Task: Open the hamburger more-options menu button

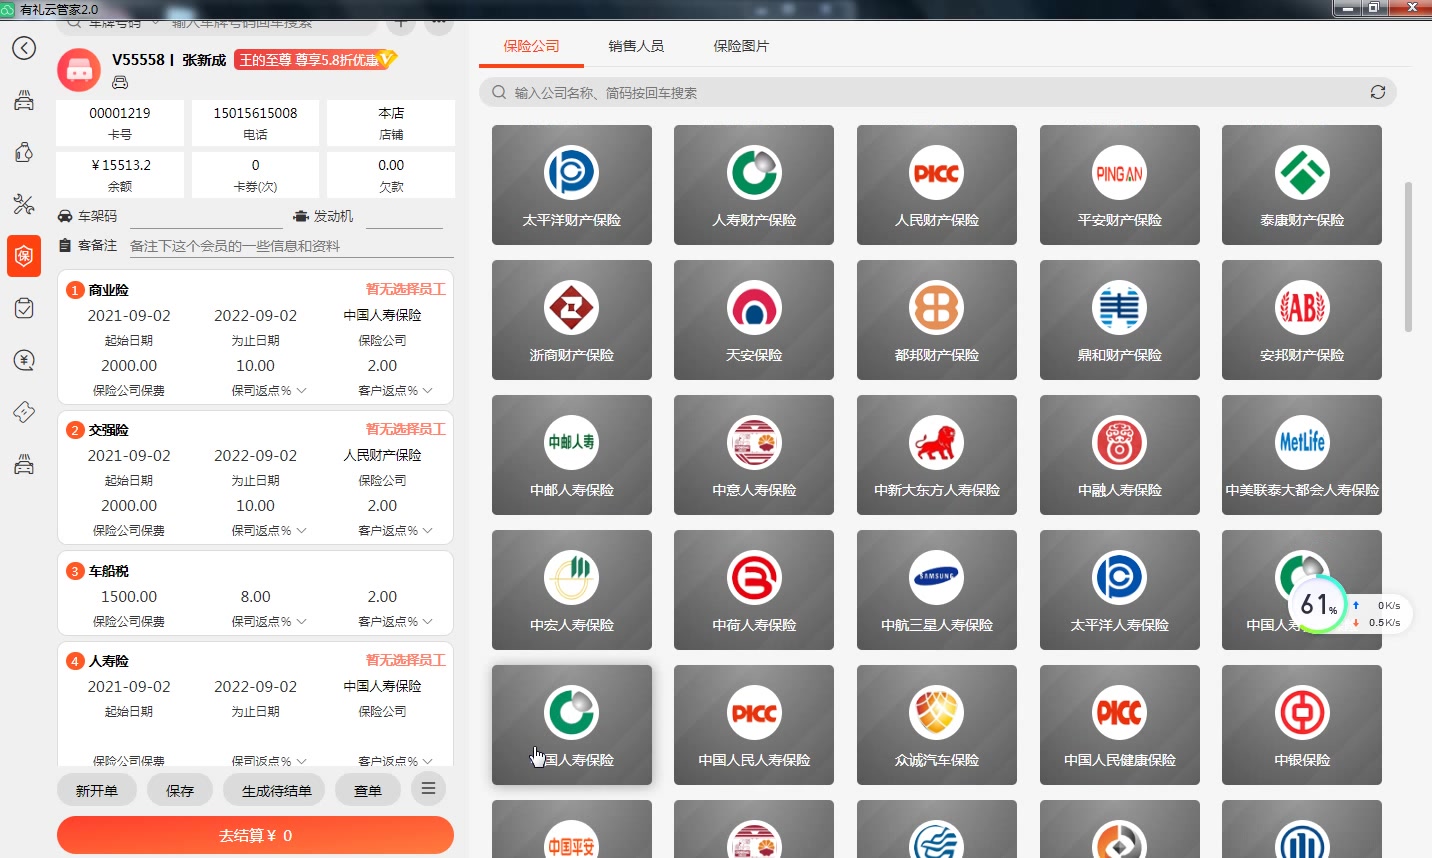Action: (x=428, y=789)
